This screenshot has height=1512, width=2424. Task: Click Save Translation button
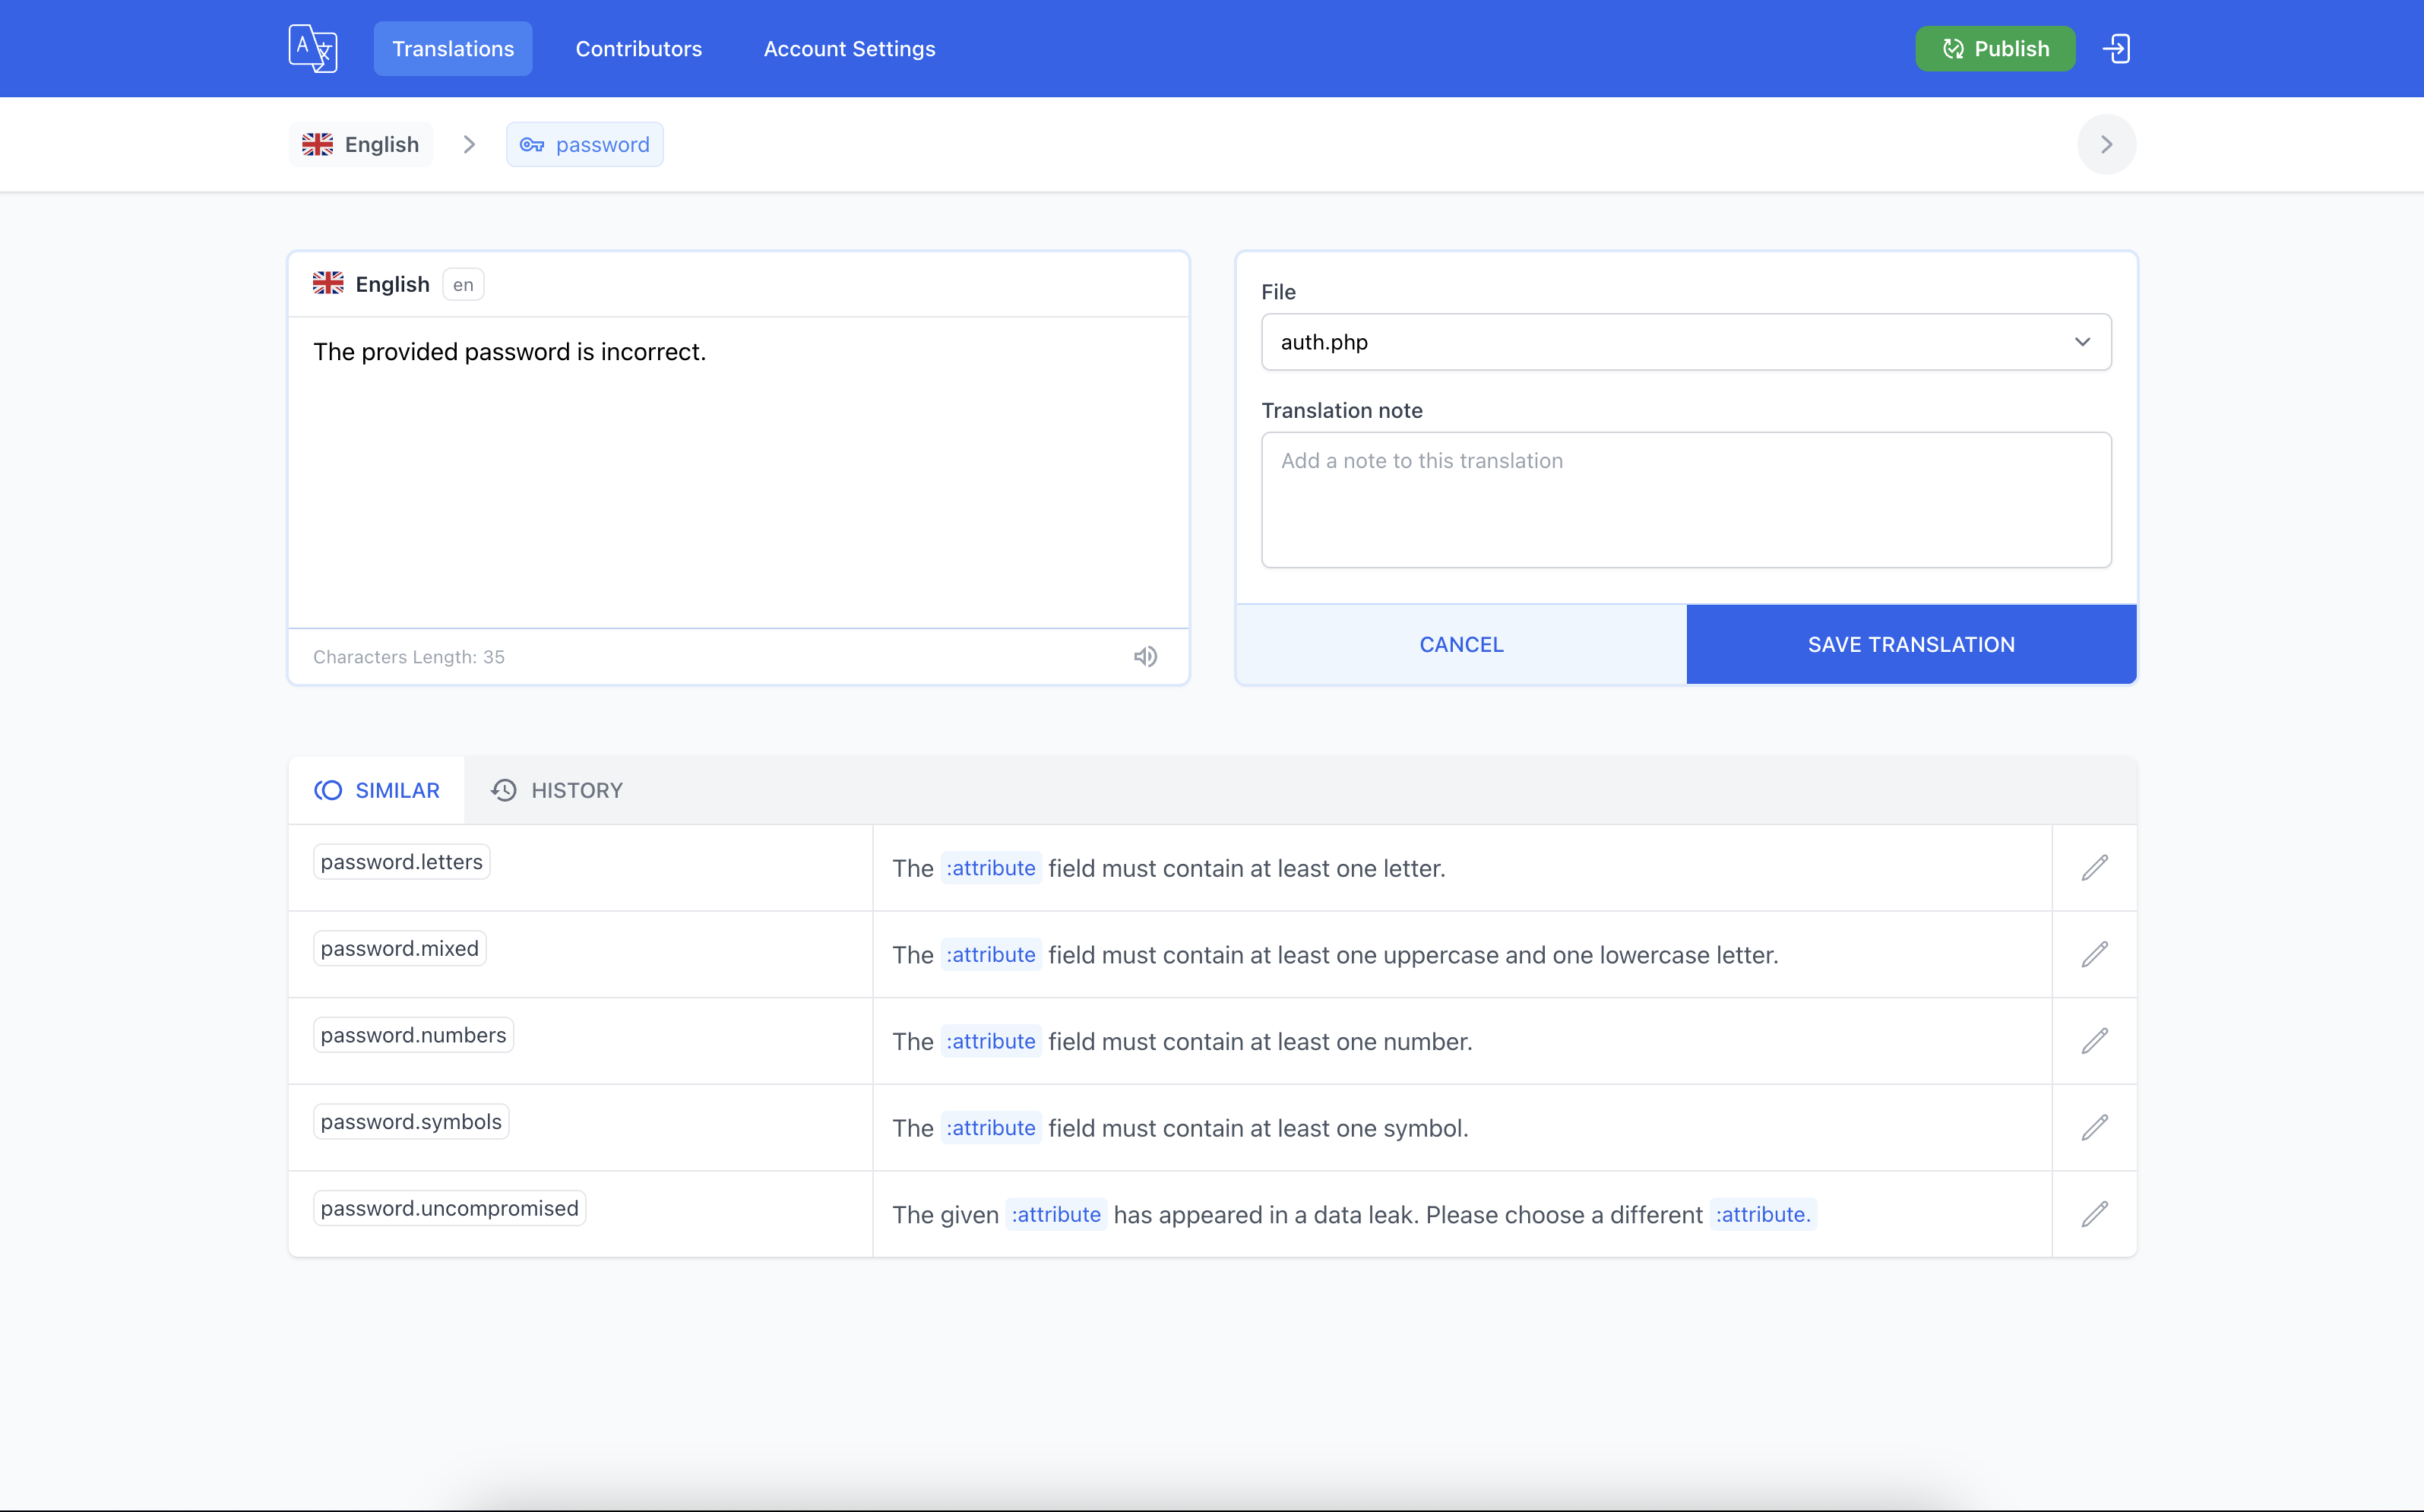[1911, 645]
